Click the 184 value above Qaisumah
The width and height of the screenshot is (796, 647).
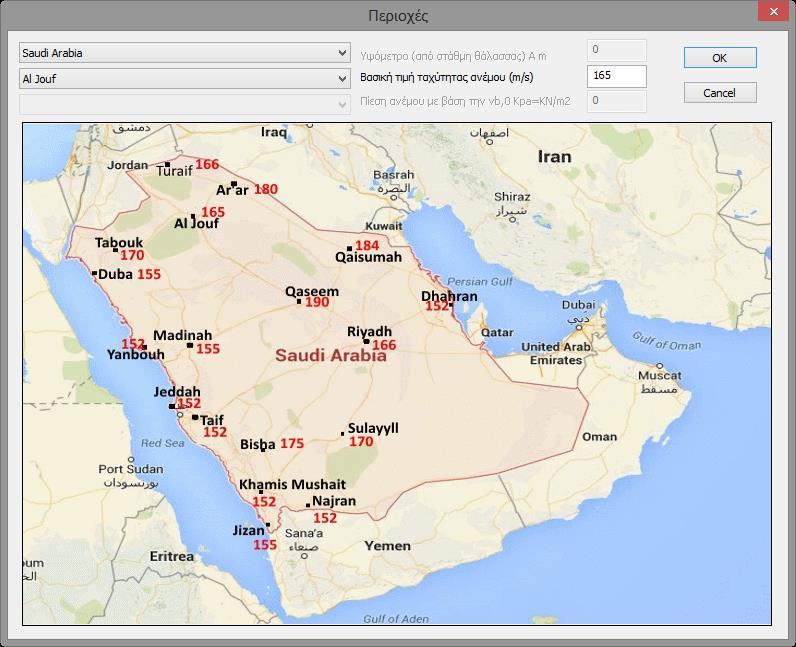click(367, 245)
